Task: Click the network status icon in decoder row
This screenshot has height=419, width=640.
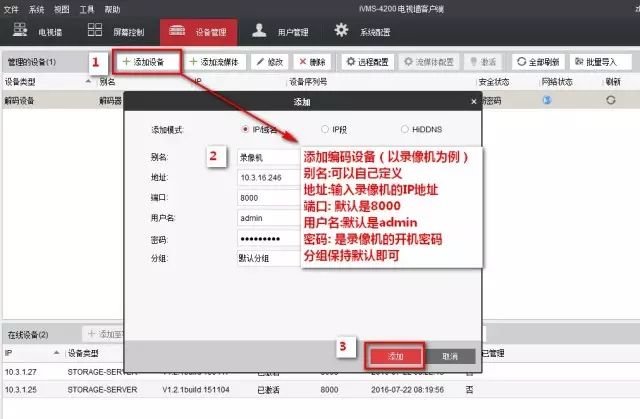Action: (547, 100)
